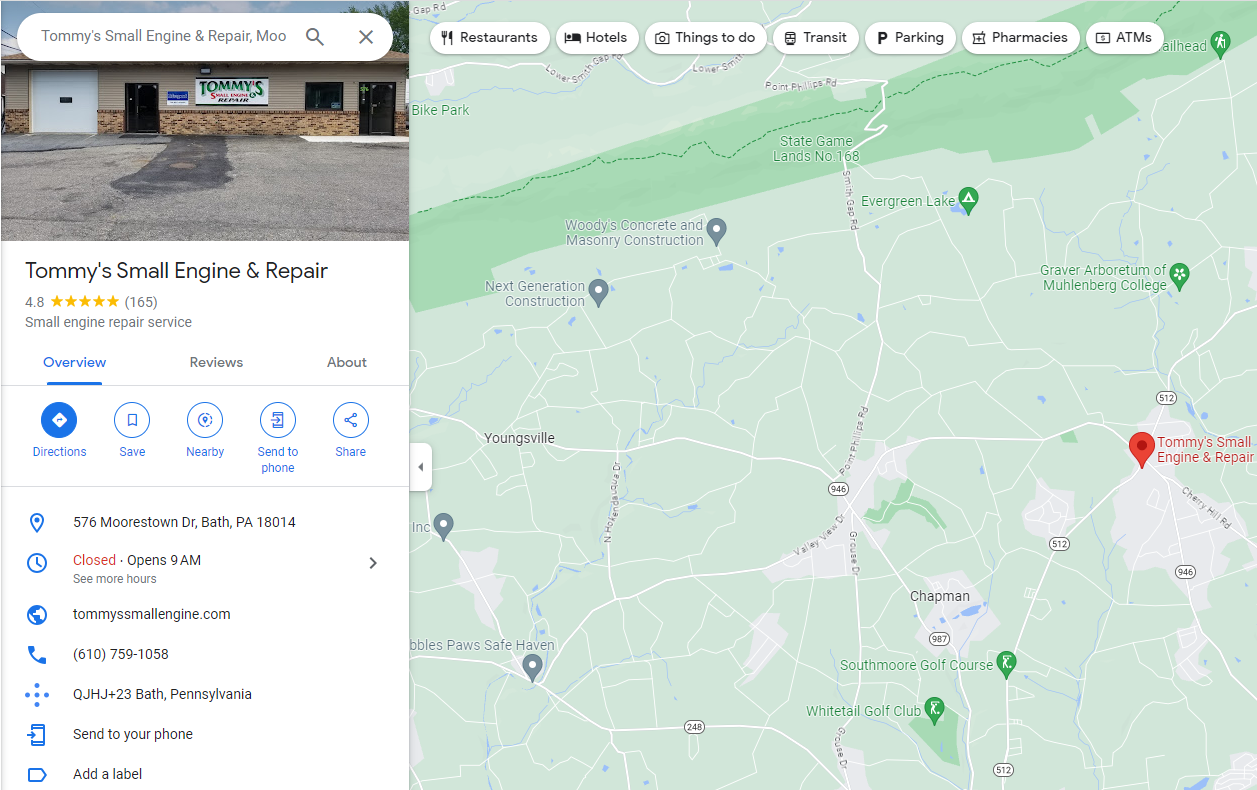Show Things to do on map
The height and width of the screenshot is (790, 1257).
[706, 38]
